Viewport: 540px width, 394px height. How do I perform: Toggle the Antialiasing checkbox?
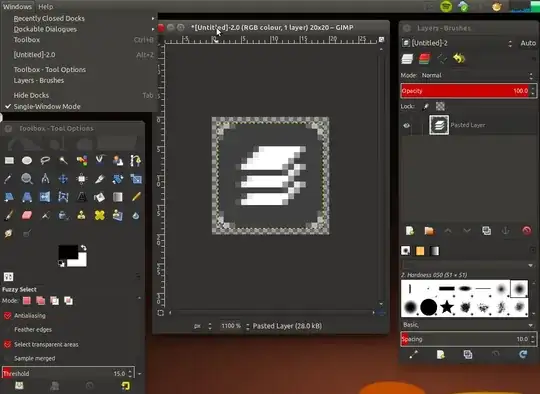(8, 315)
